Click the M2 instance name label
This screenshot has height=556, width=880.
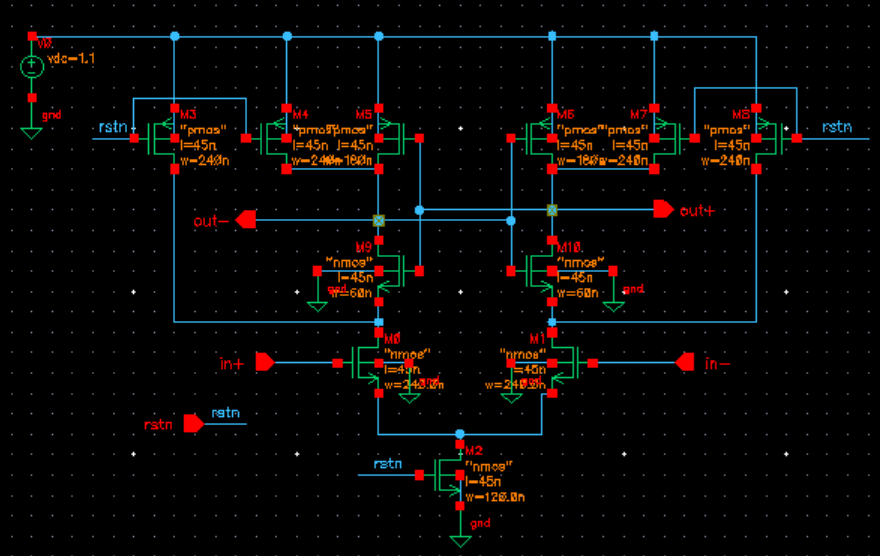coord(474,451)
